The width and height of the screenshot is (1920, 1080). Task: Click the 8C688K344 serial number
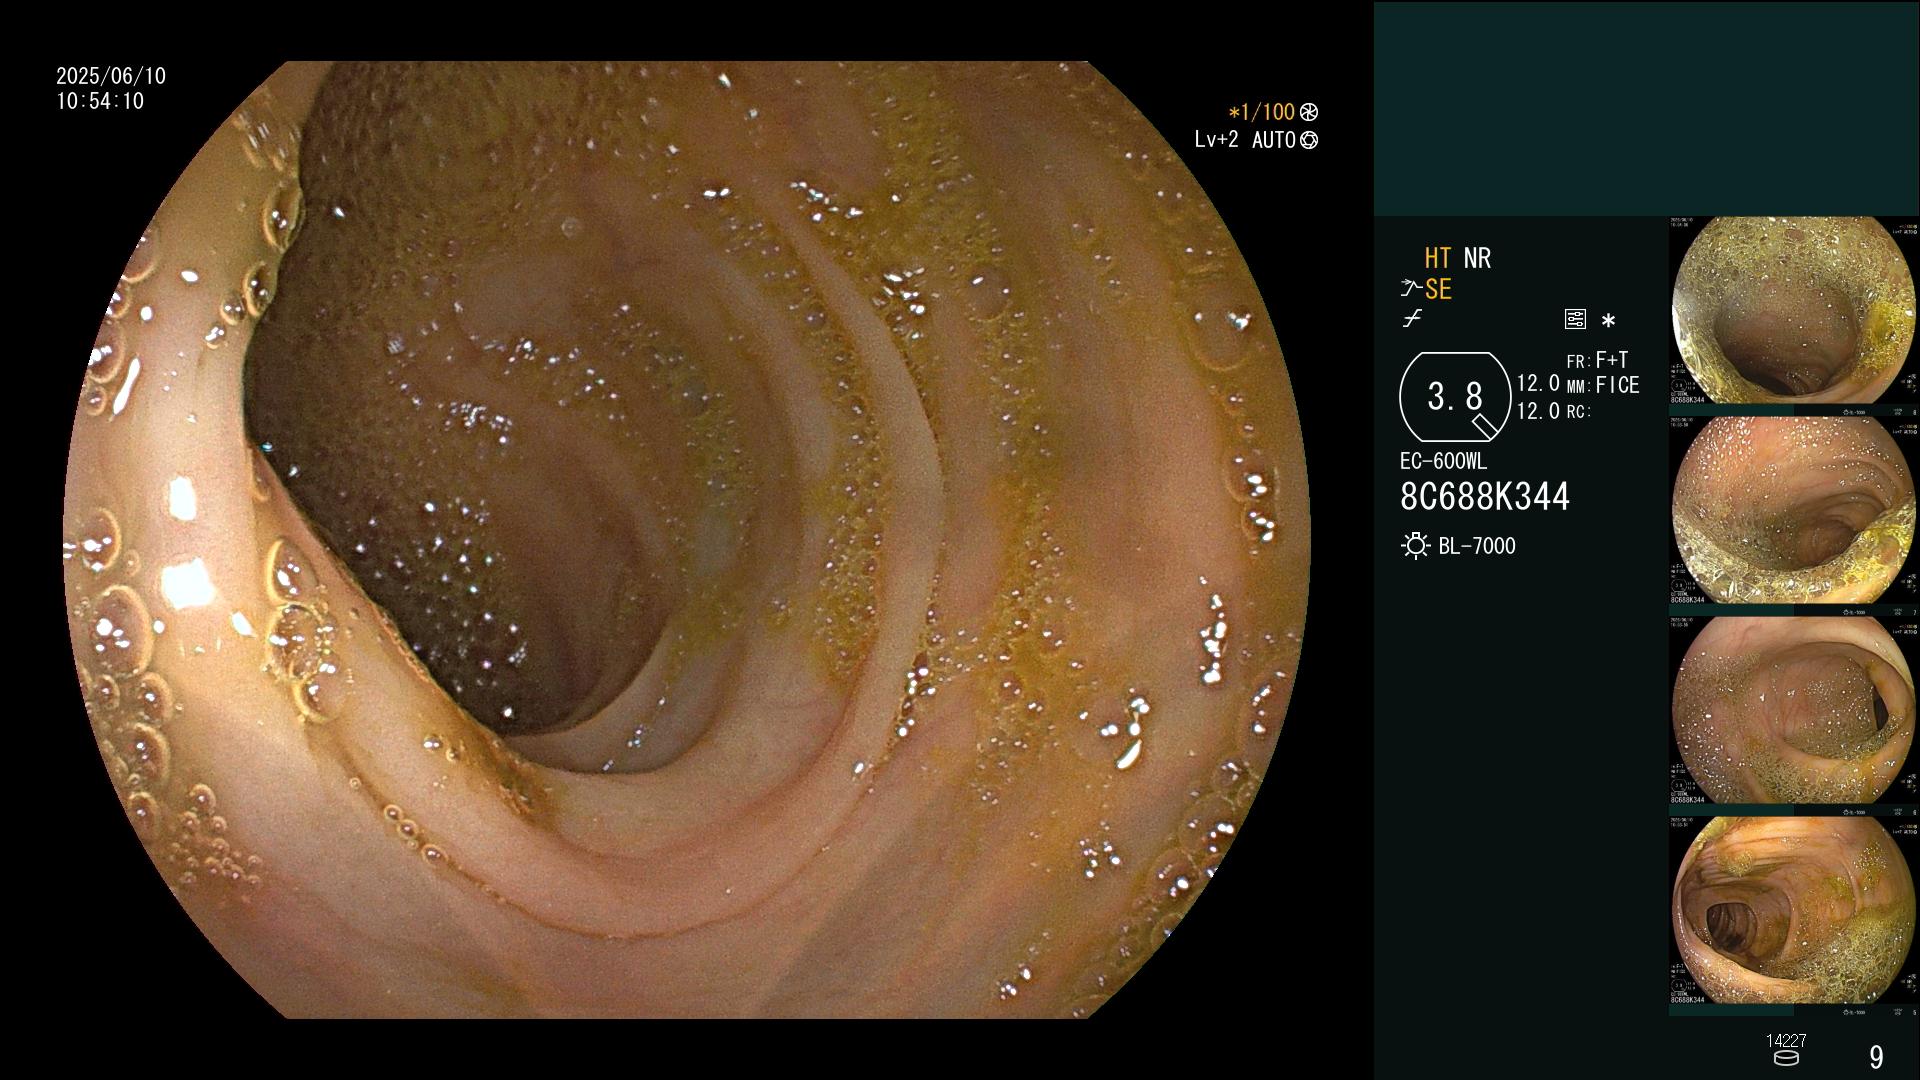coord(1485,497)
